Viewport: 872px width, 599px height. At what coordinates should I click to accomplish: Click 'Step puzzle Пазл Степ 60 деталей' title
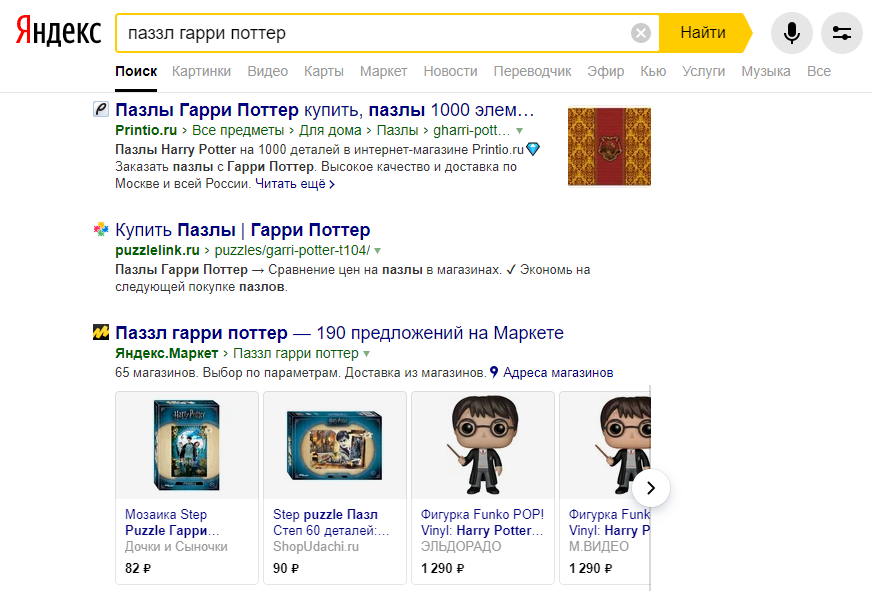[x=331, y=522]
